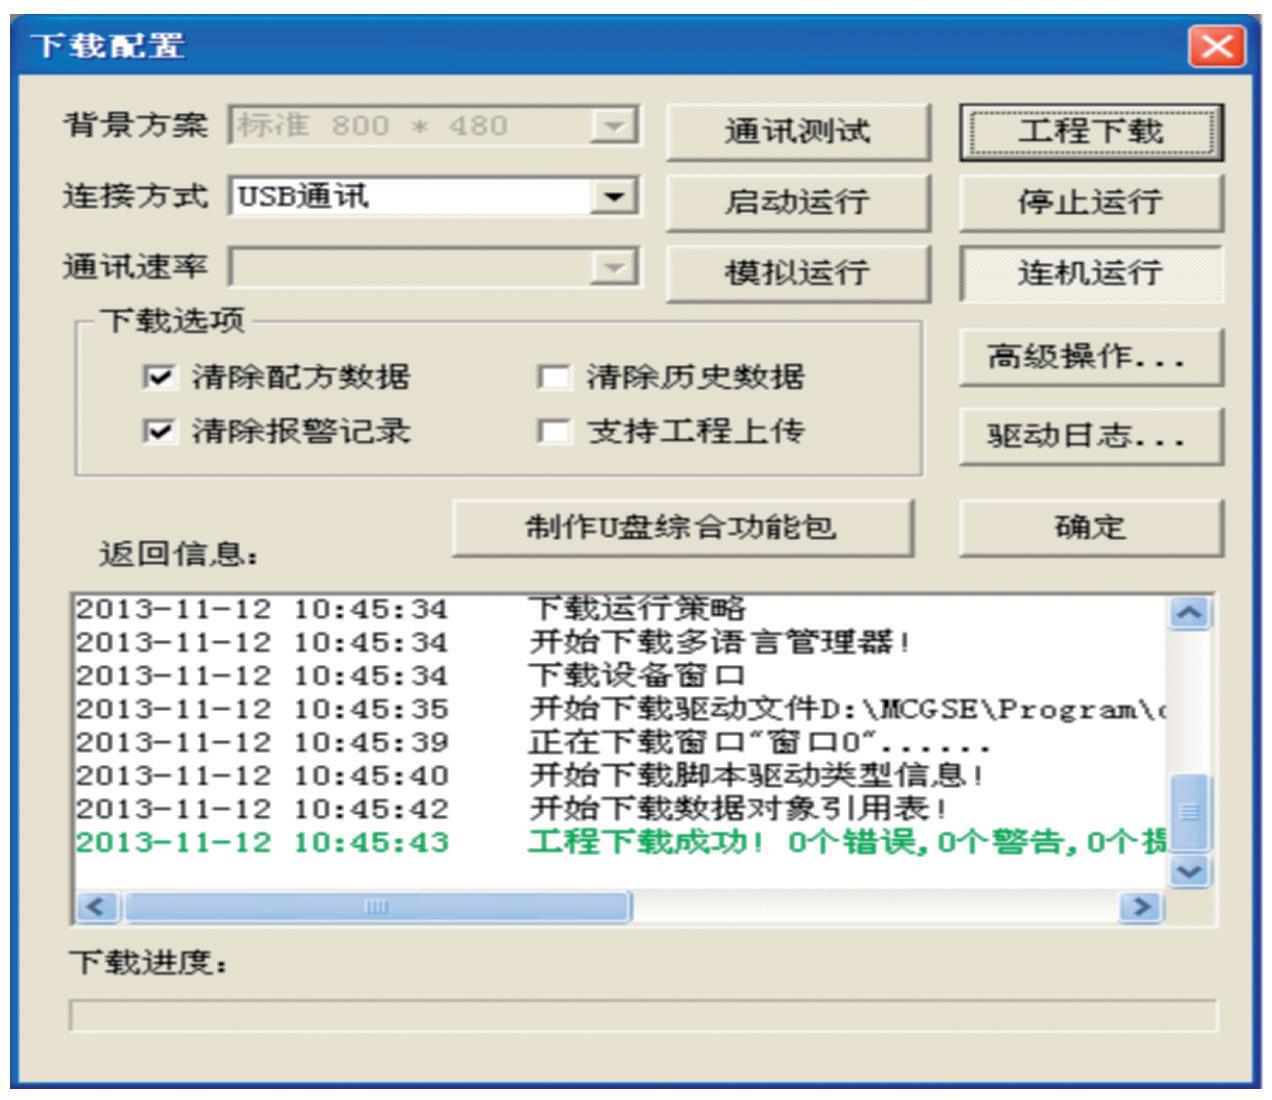Viewport: 1272px width, 1100px height.
Task: Open 驱动日志... viewer
Action: 1090,436
